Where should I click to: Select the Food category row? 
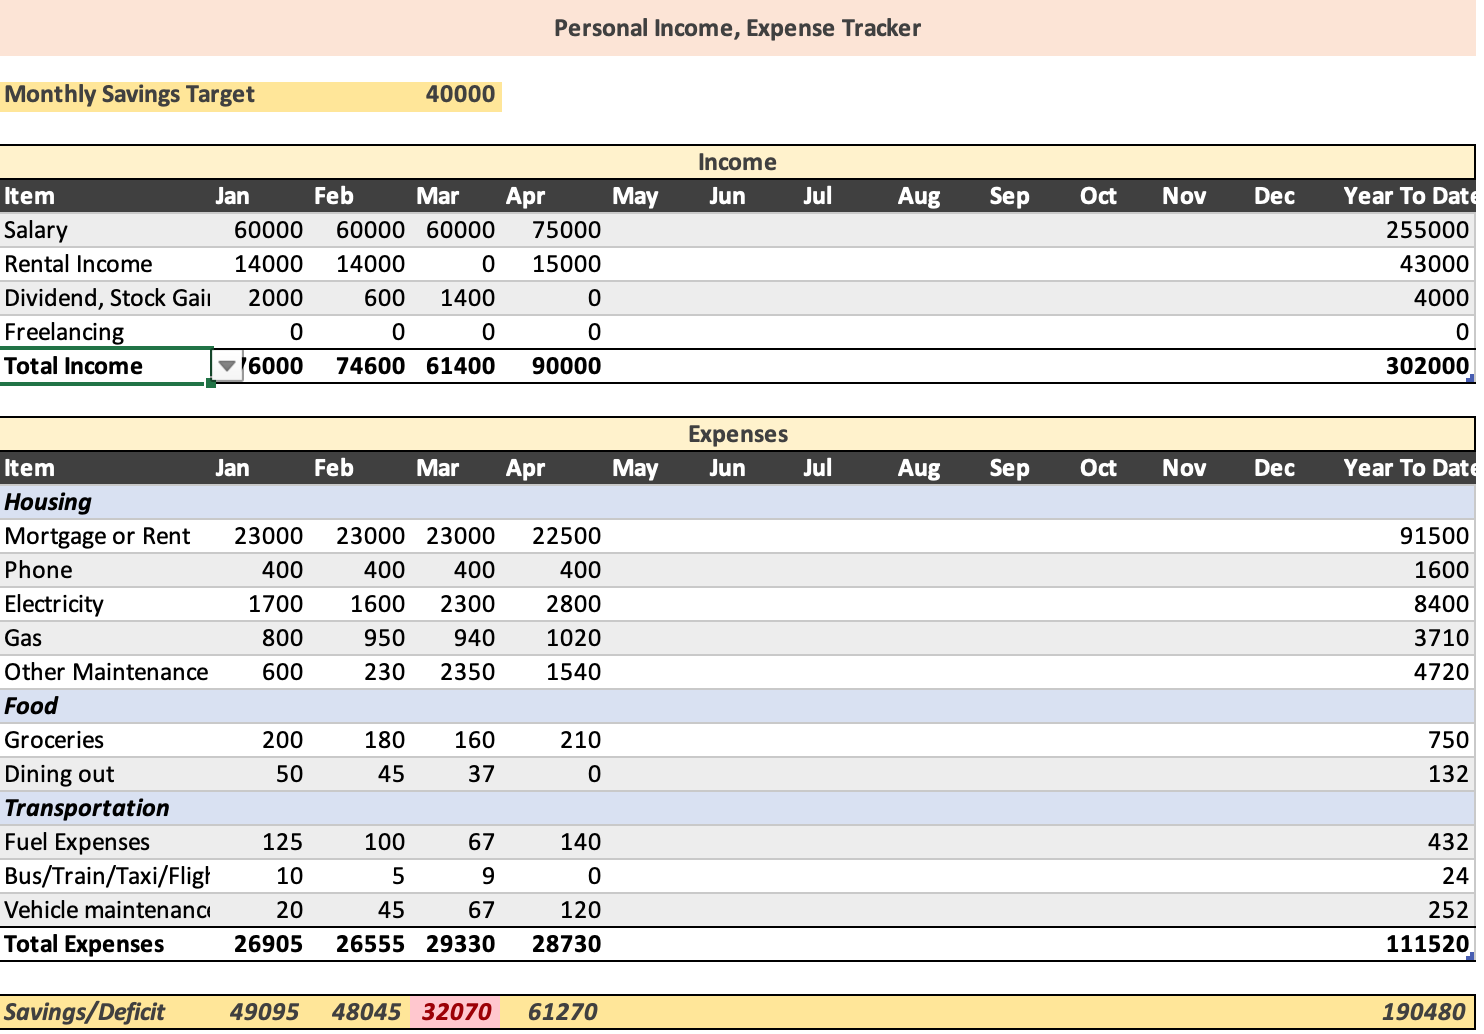31,705
